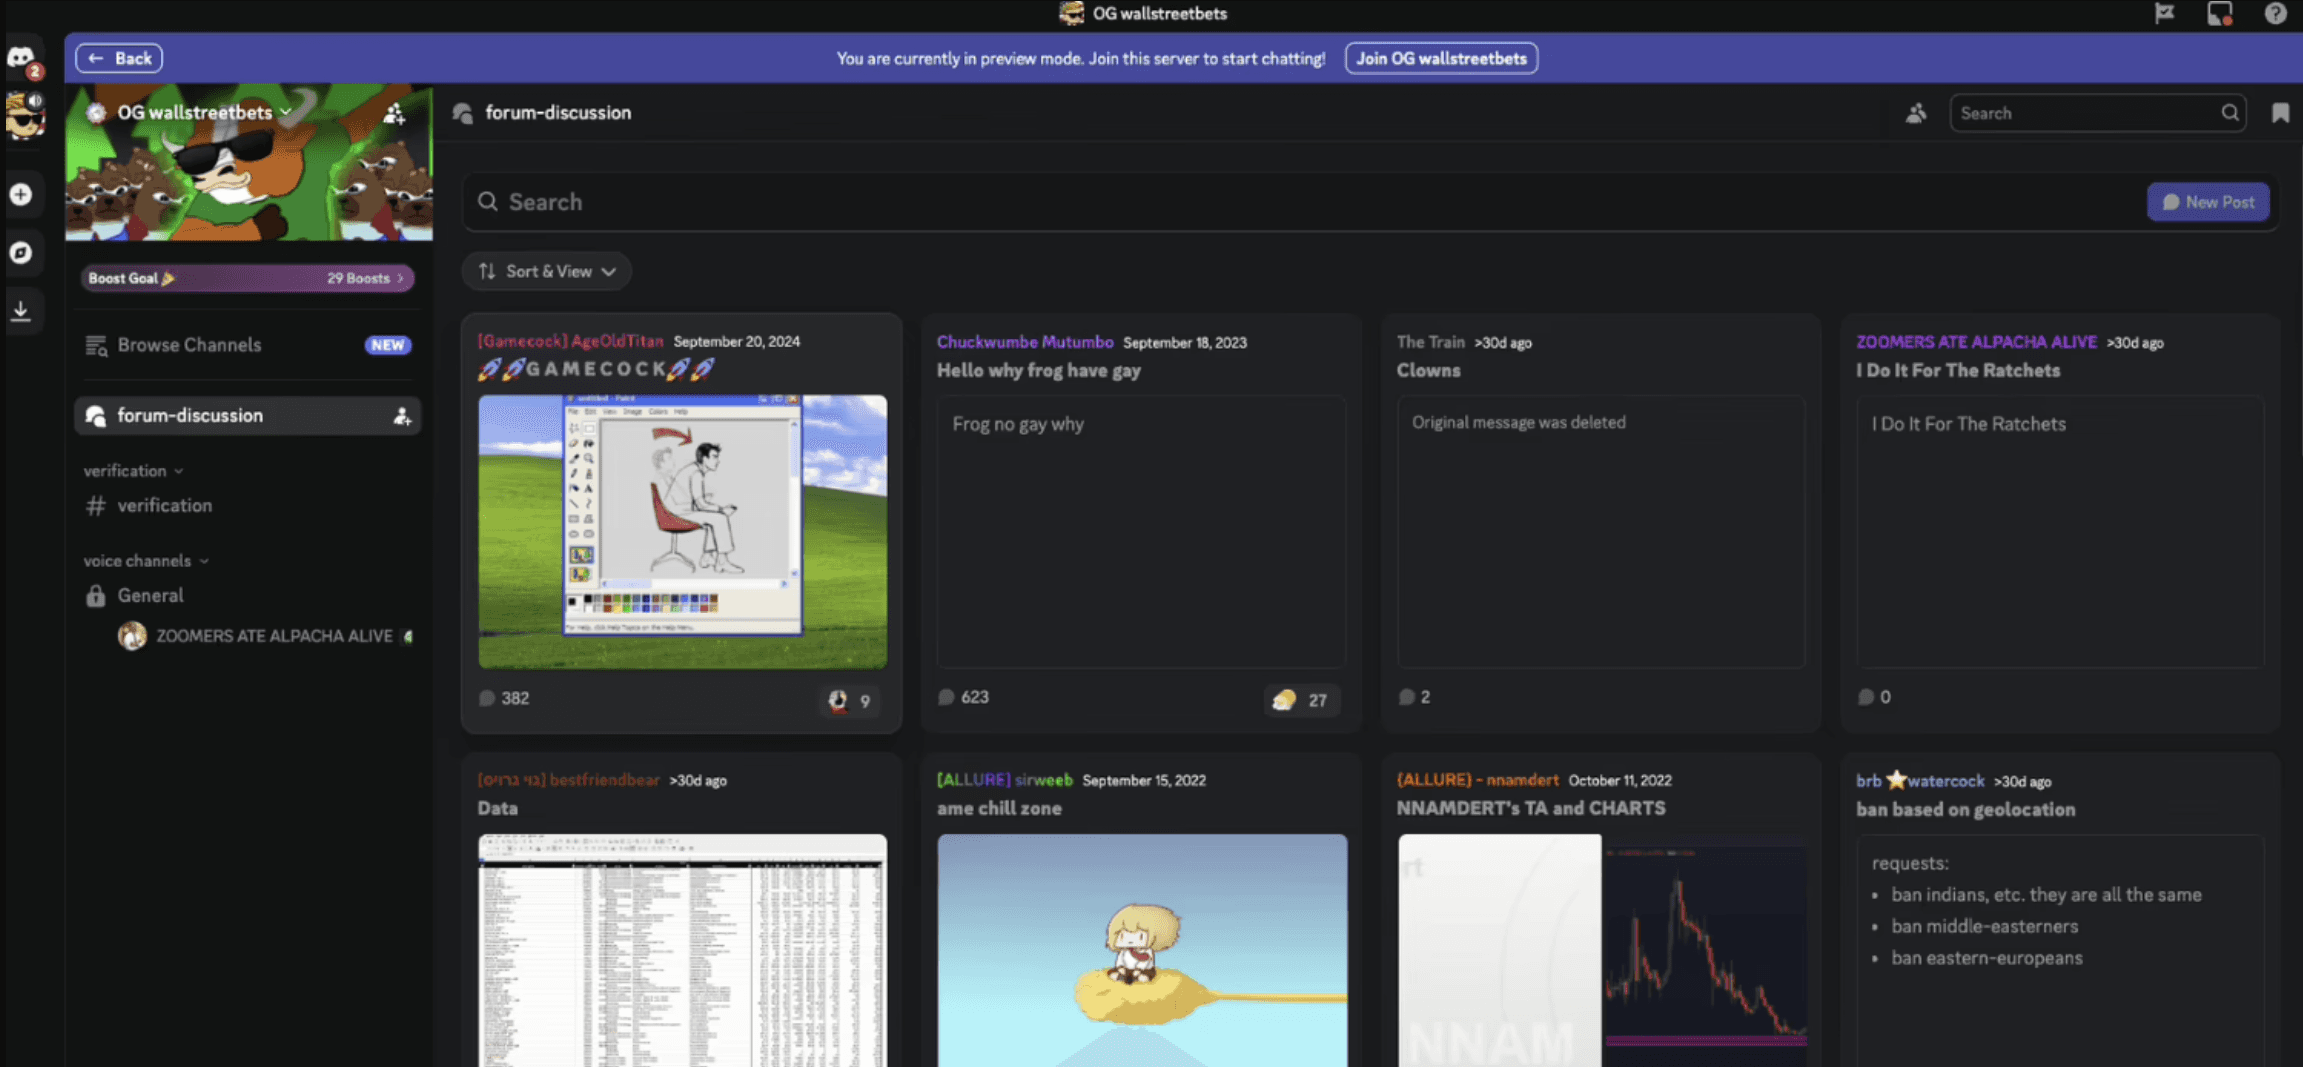The width and height of the screenshot is (2303, 1067).
Task: Open the inbox monitor icon in title bar
Action: [x=2219, y=13]
